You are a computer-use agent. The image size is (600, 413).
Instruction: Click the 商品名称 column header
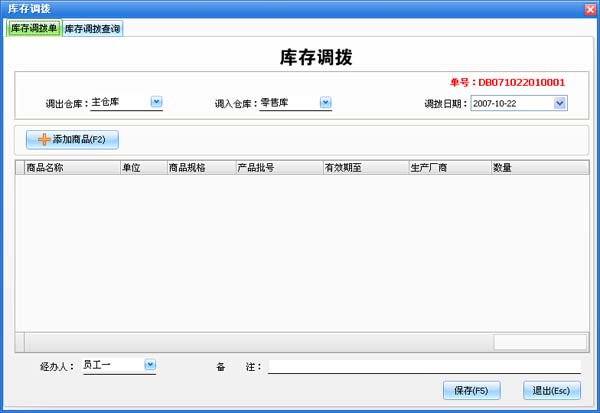(x=70, y=168)
